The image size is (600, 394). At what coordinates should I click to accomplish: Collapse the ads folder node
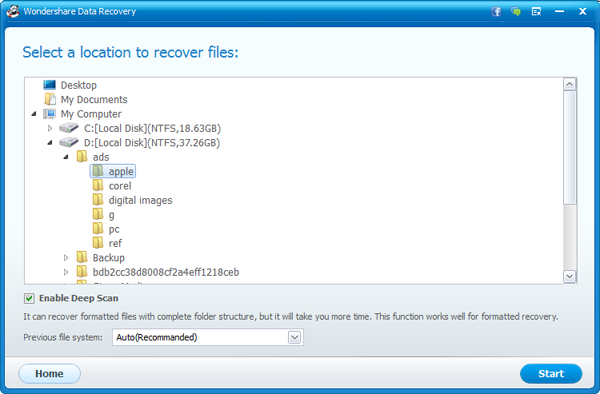66,157
